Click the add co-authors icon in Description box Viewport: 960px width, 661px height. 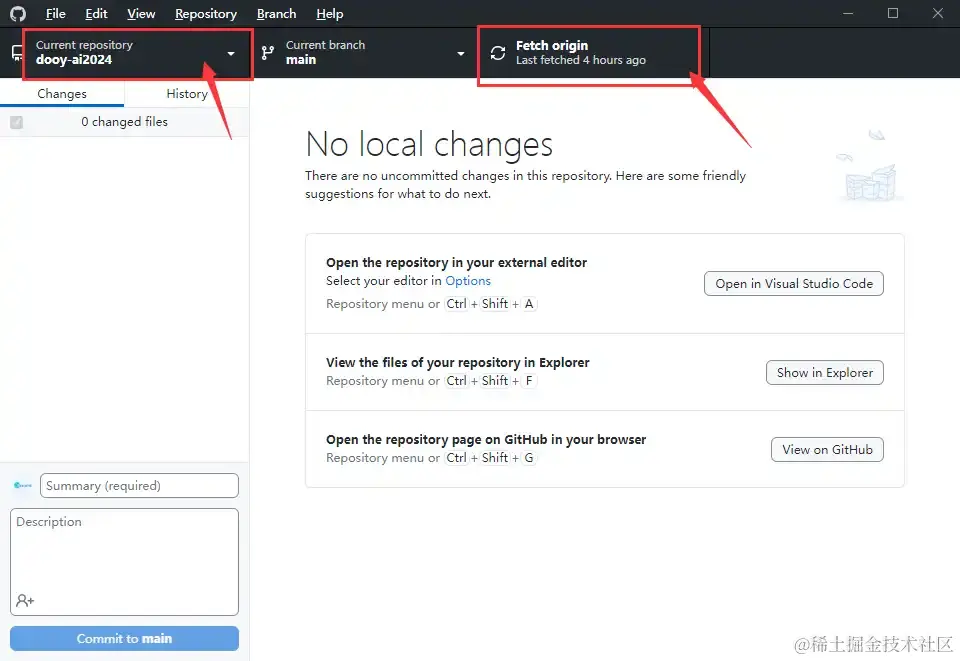click(x=25, y=600)
